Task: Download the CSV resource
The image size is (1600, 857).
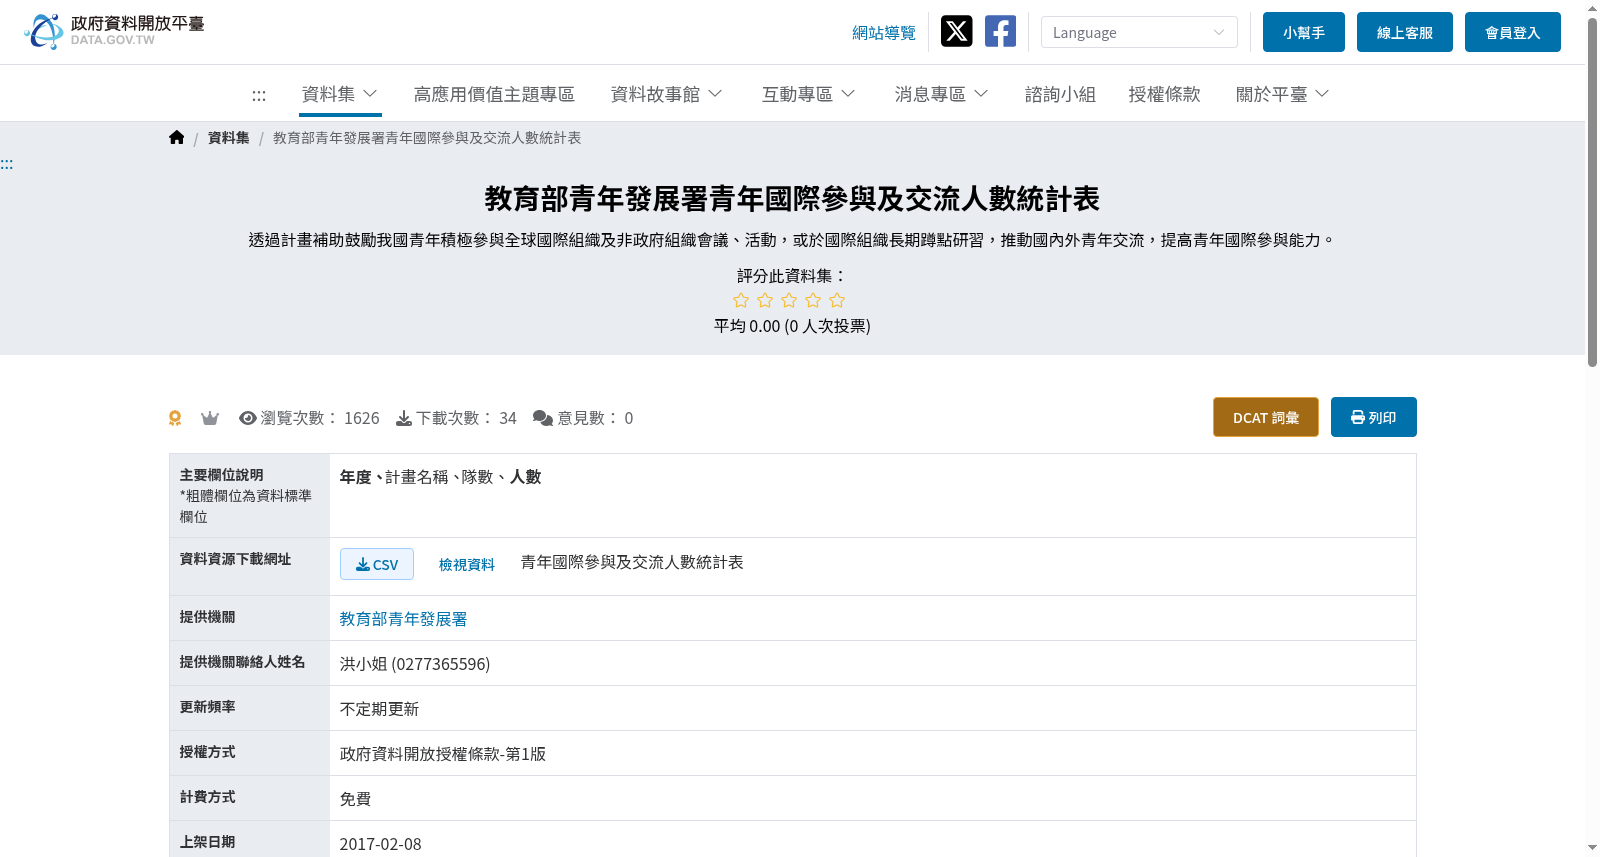Action: click(x=377, y=564)
